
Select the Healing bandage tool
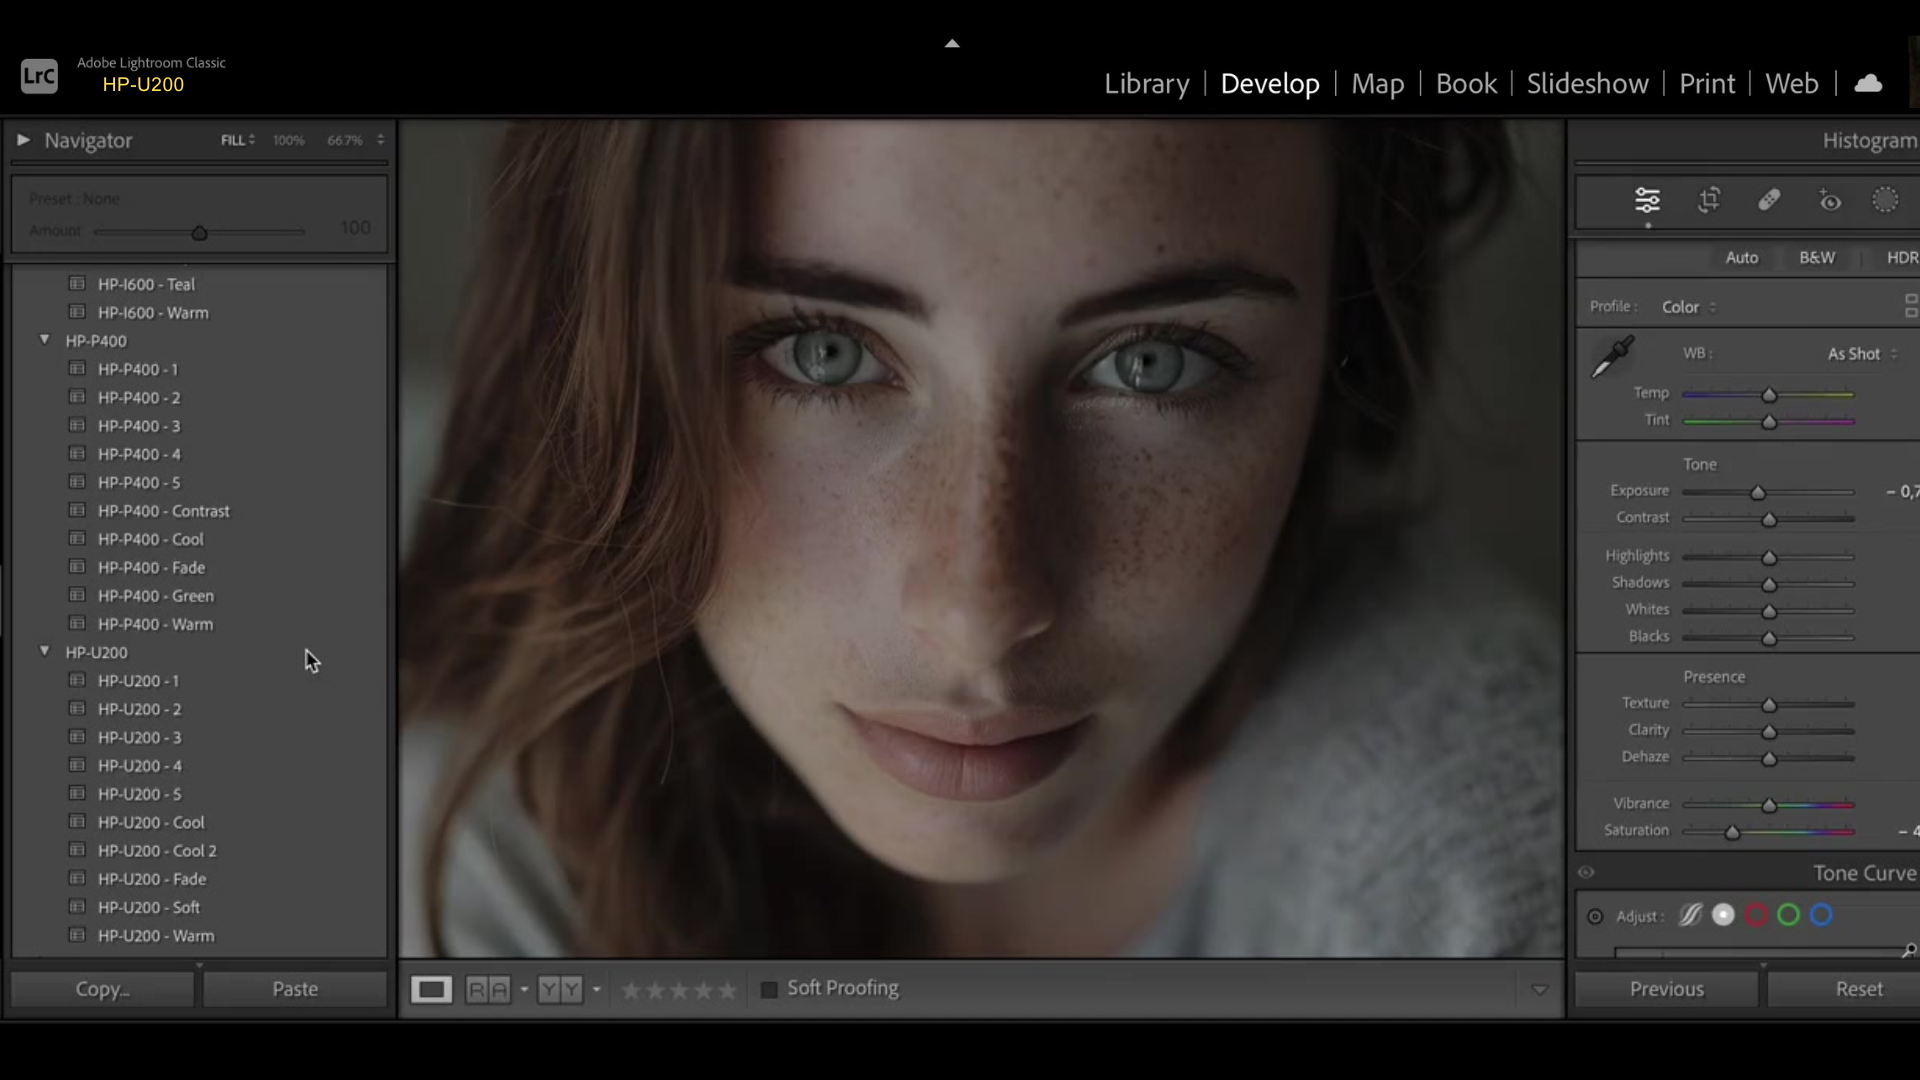click(x=1769, y=200)
